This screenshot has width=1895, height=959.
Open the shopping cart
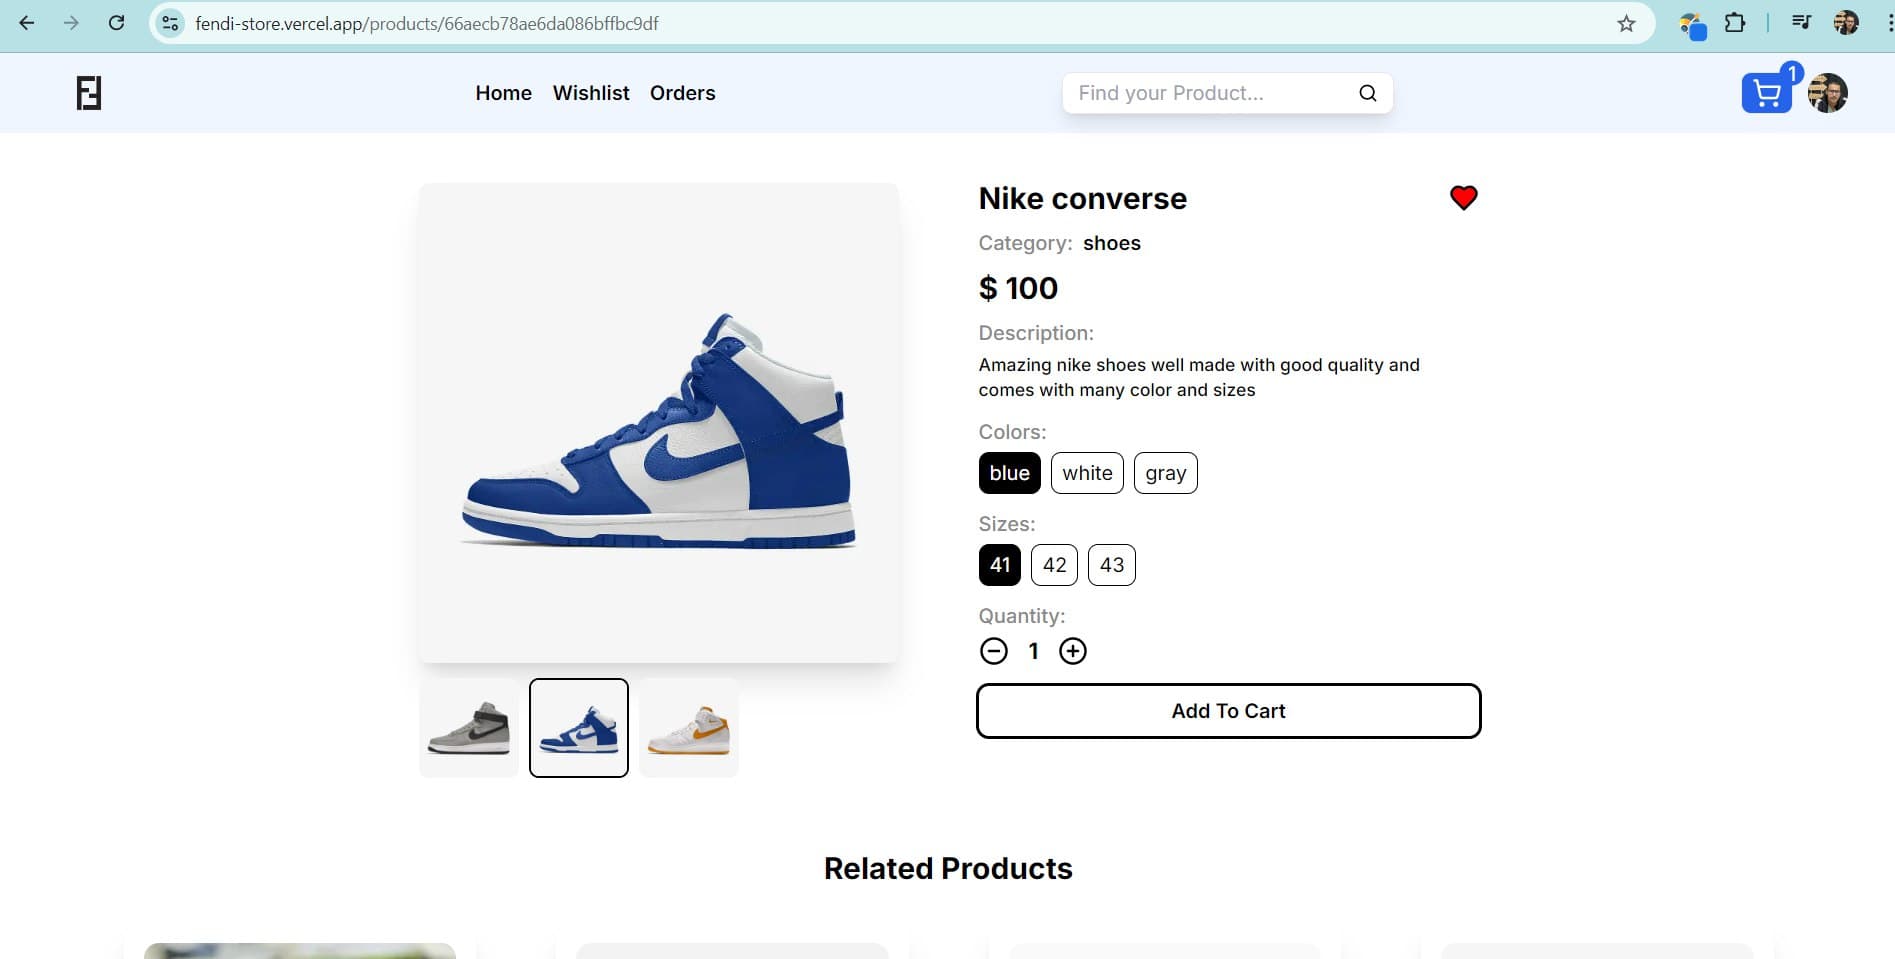1766,93
